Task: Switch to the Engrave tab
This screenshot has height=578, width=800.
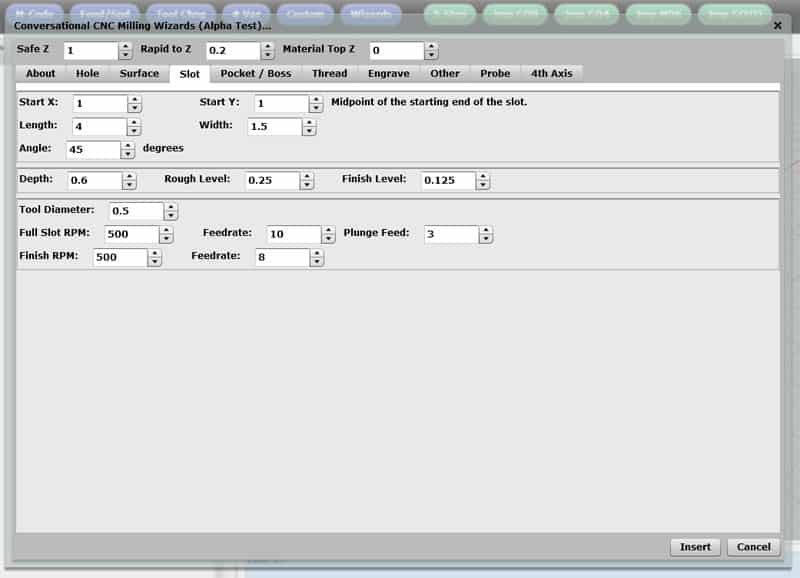Action: 388,73
